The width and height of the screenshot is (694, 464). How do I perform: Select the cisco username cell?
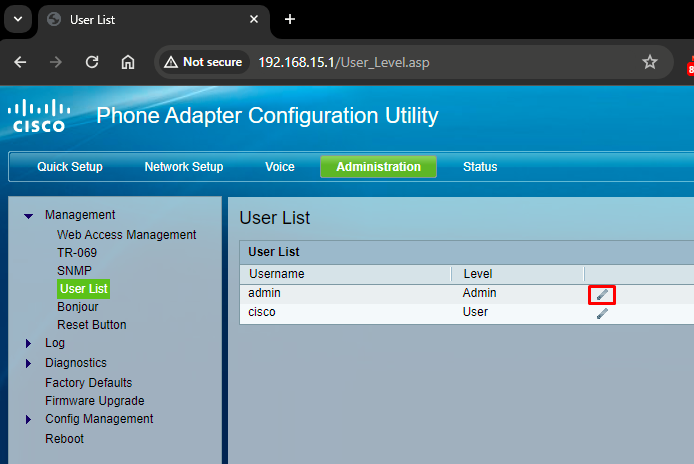pos(262,312)
